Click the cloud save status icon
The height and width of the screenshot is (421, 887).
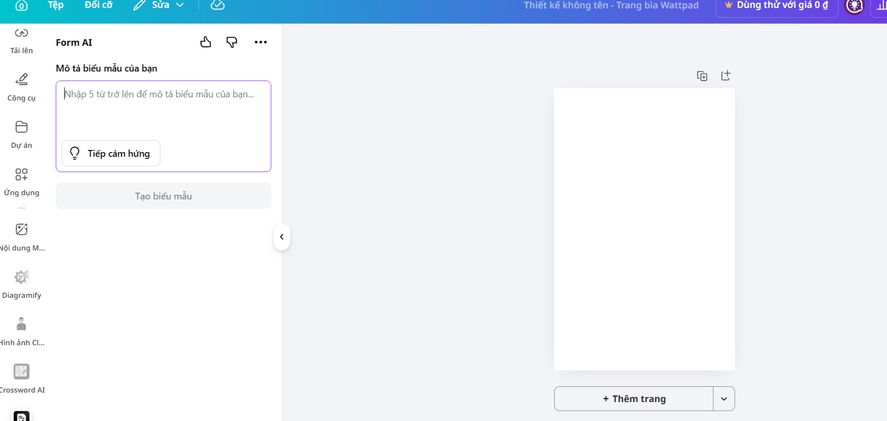tap(217, 5)
